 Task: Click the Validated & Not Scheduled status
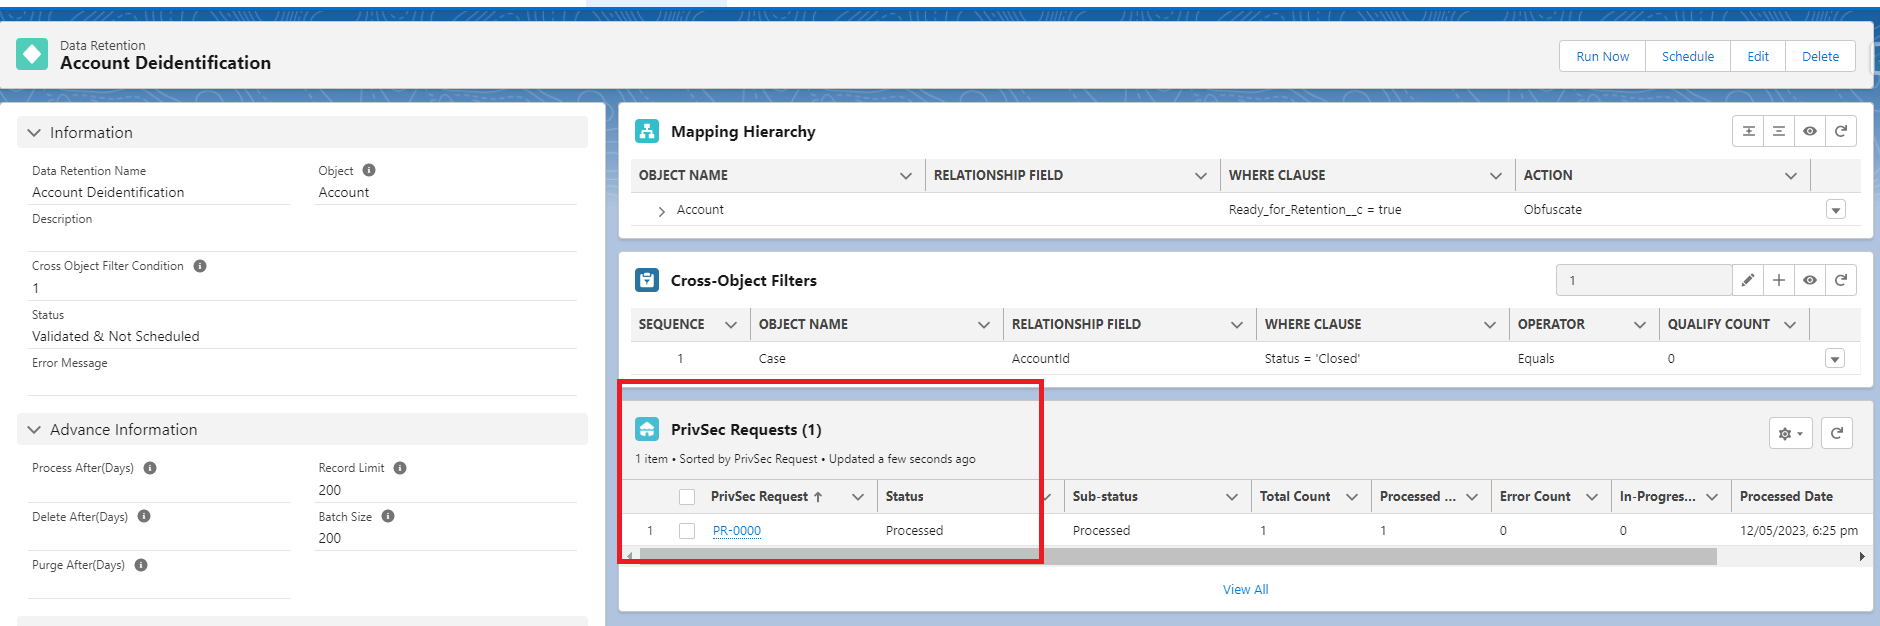tap(116, 337)
